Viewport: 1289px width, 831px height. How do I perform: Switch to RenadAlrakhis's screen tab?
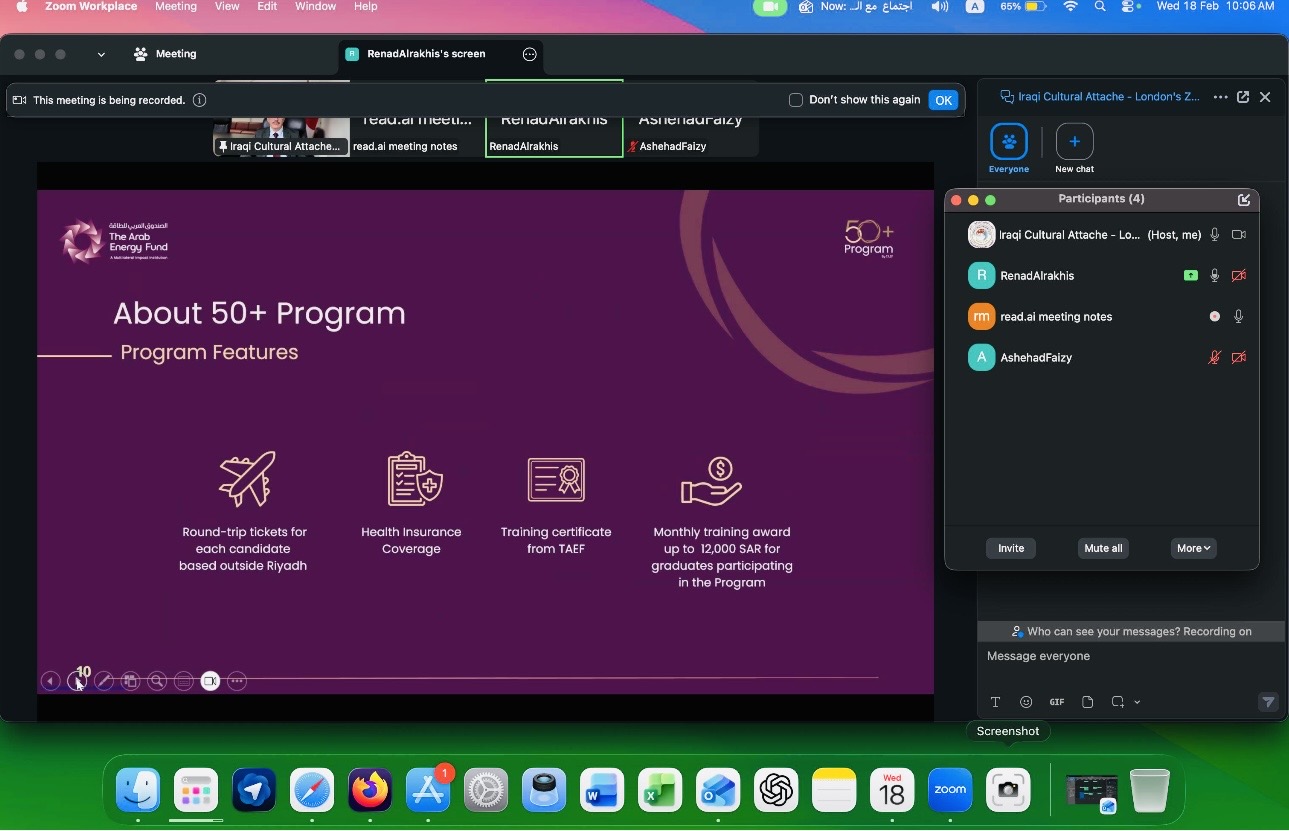[x=425, y=54]
